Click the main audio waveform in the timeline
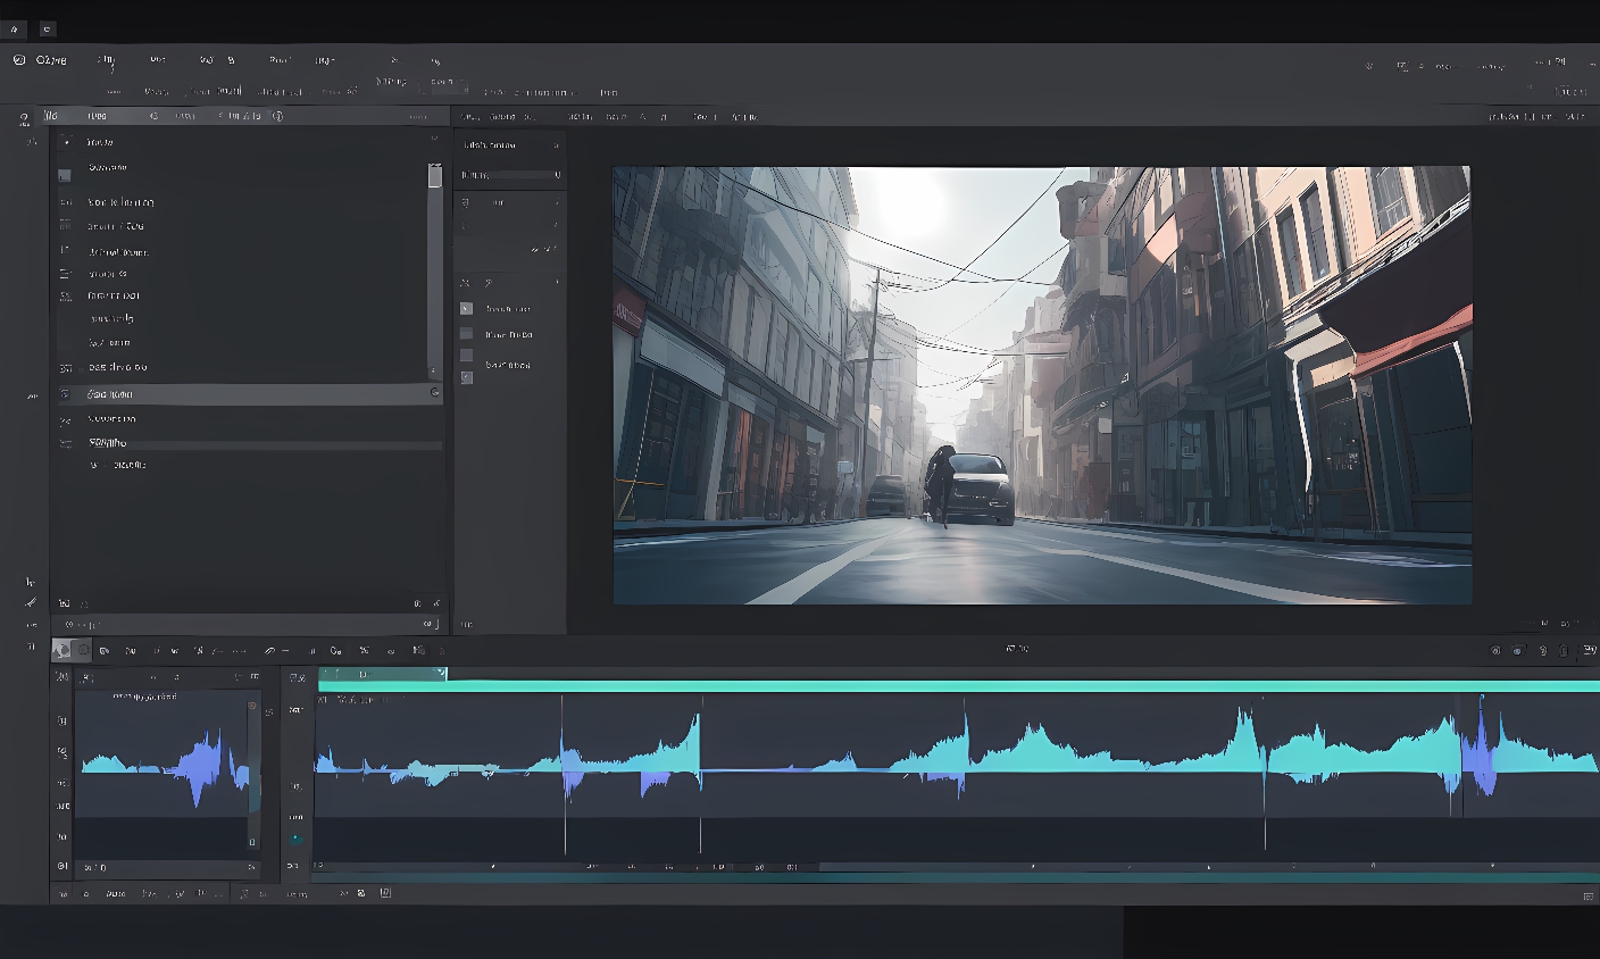This screenshot has height=959, width=1600. point(958,756)
